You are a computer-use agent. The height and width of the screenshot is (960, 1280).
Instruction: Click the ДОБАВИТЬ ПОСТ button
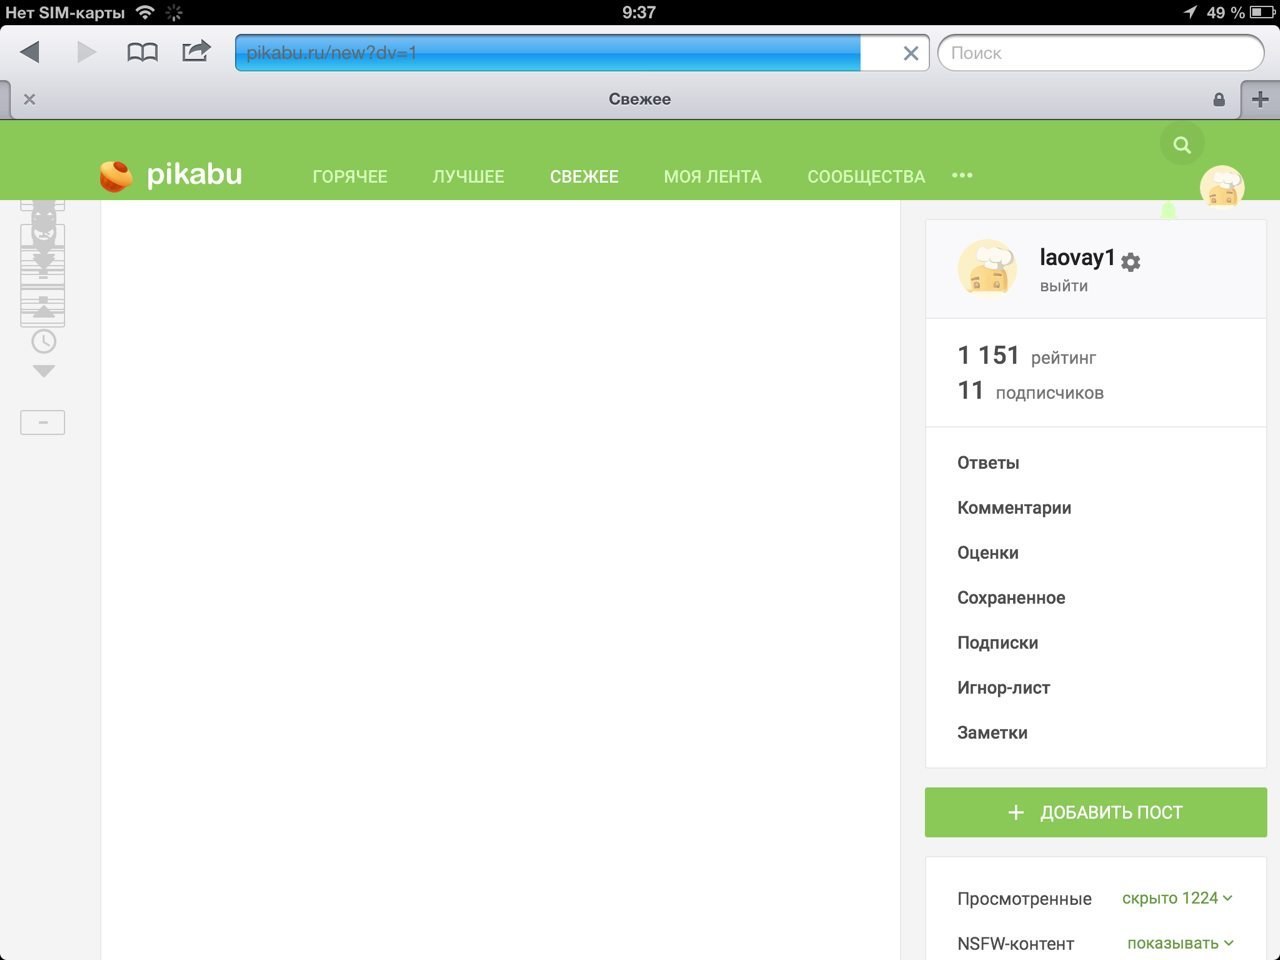pos(1095,812)
